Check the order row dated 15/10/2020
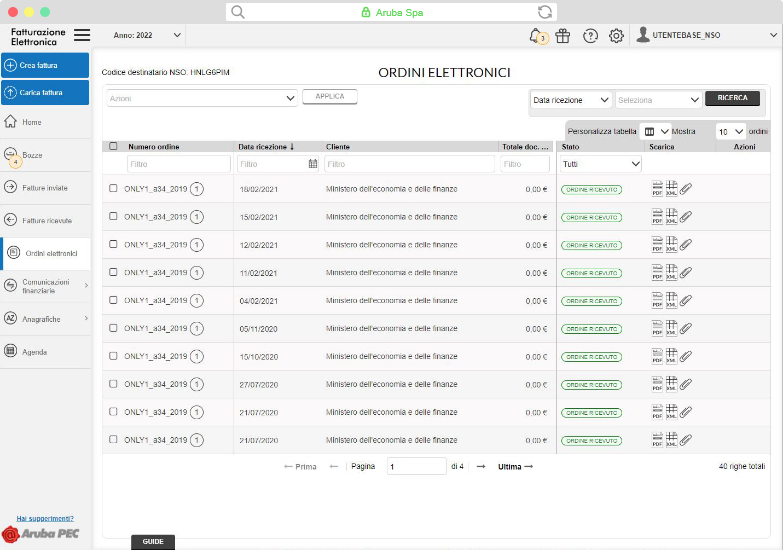This screenshot has width=783, height=550. click(113, 356)
